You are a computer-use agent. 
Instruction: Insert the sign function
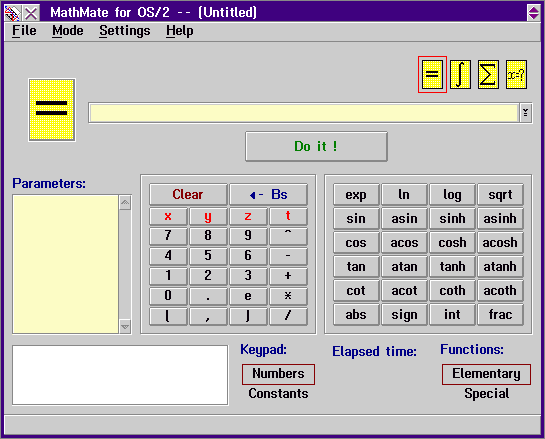coord(404,314)
